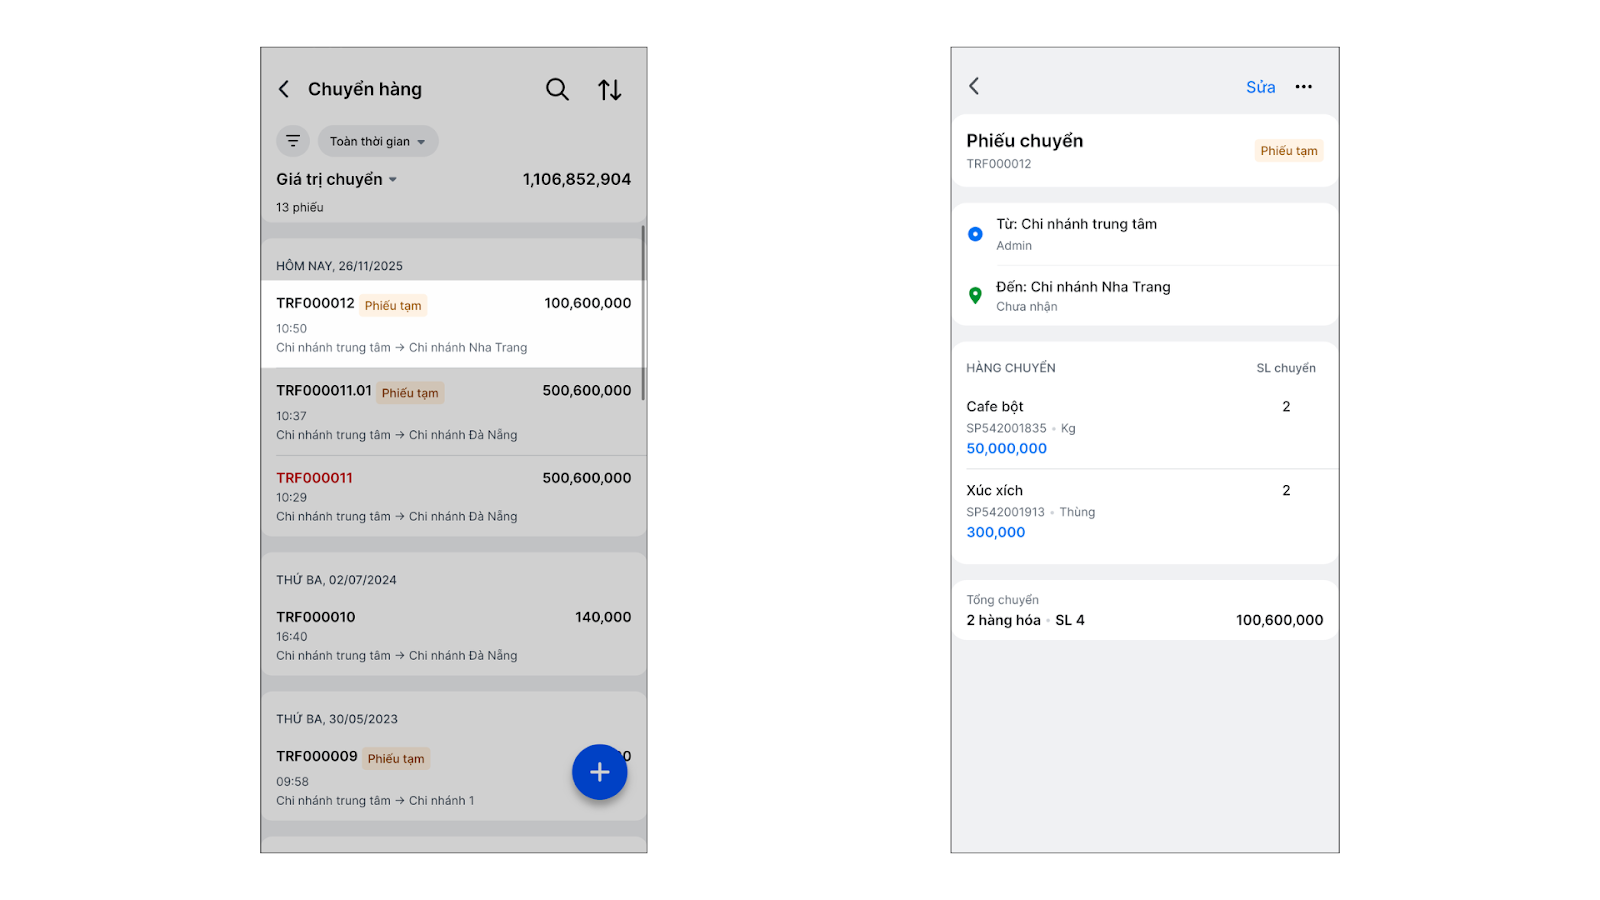Open transfer TRF000011.01 row
The image size is (1600, 900).
[x=453, y=411]
